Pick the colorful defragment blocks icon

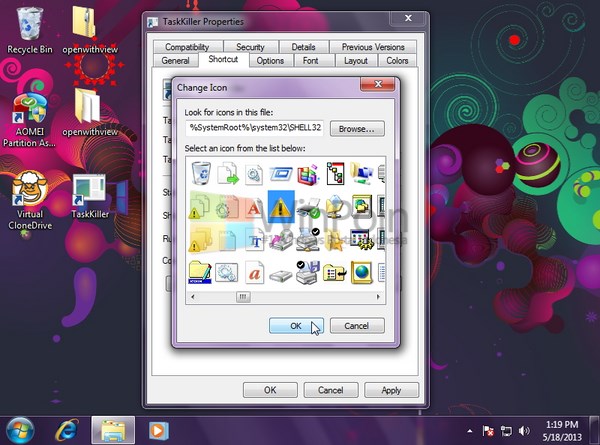pos(308,174)
